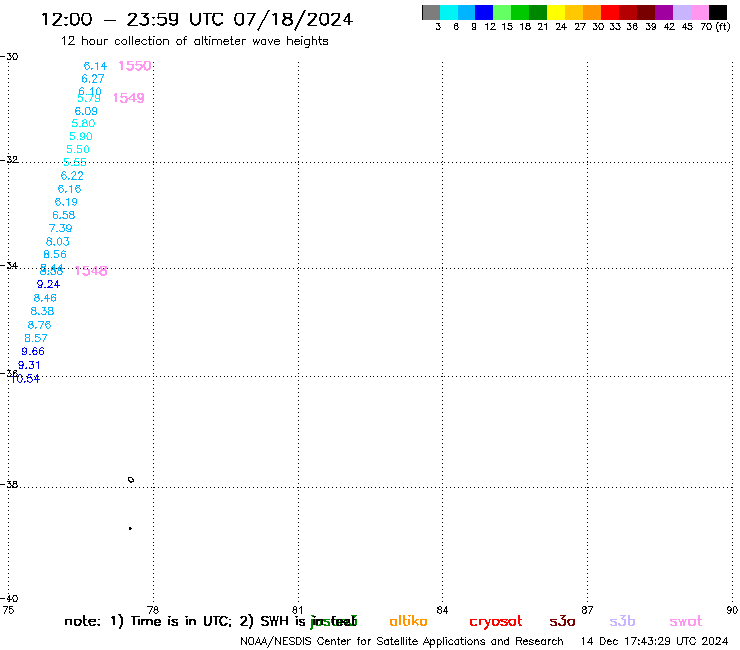
Task: Click the wave height value 6.27
Action: [x=92, y=79]
